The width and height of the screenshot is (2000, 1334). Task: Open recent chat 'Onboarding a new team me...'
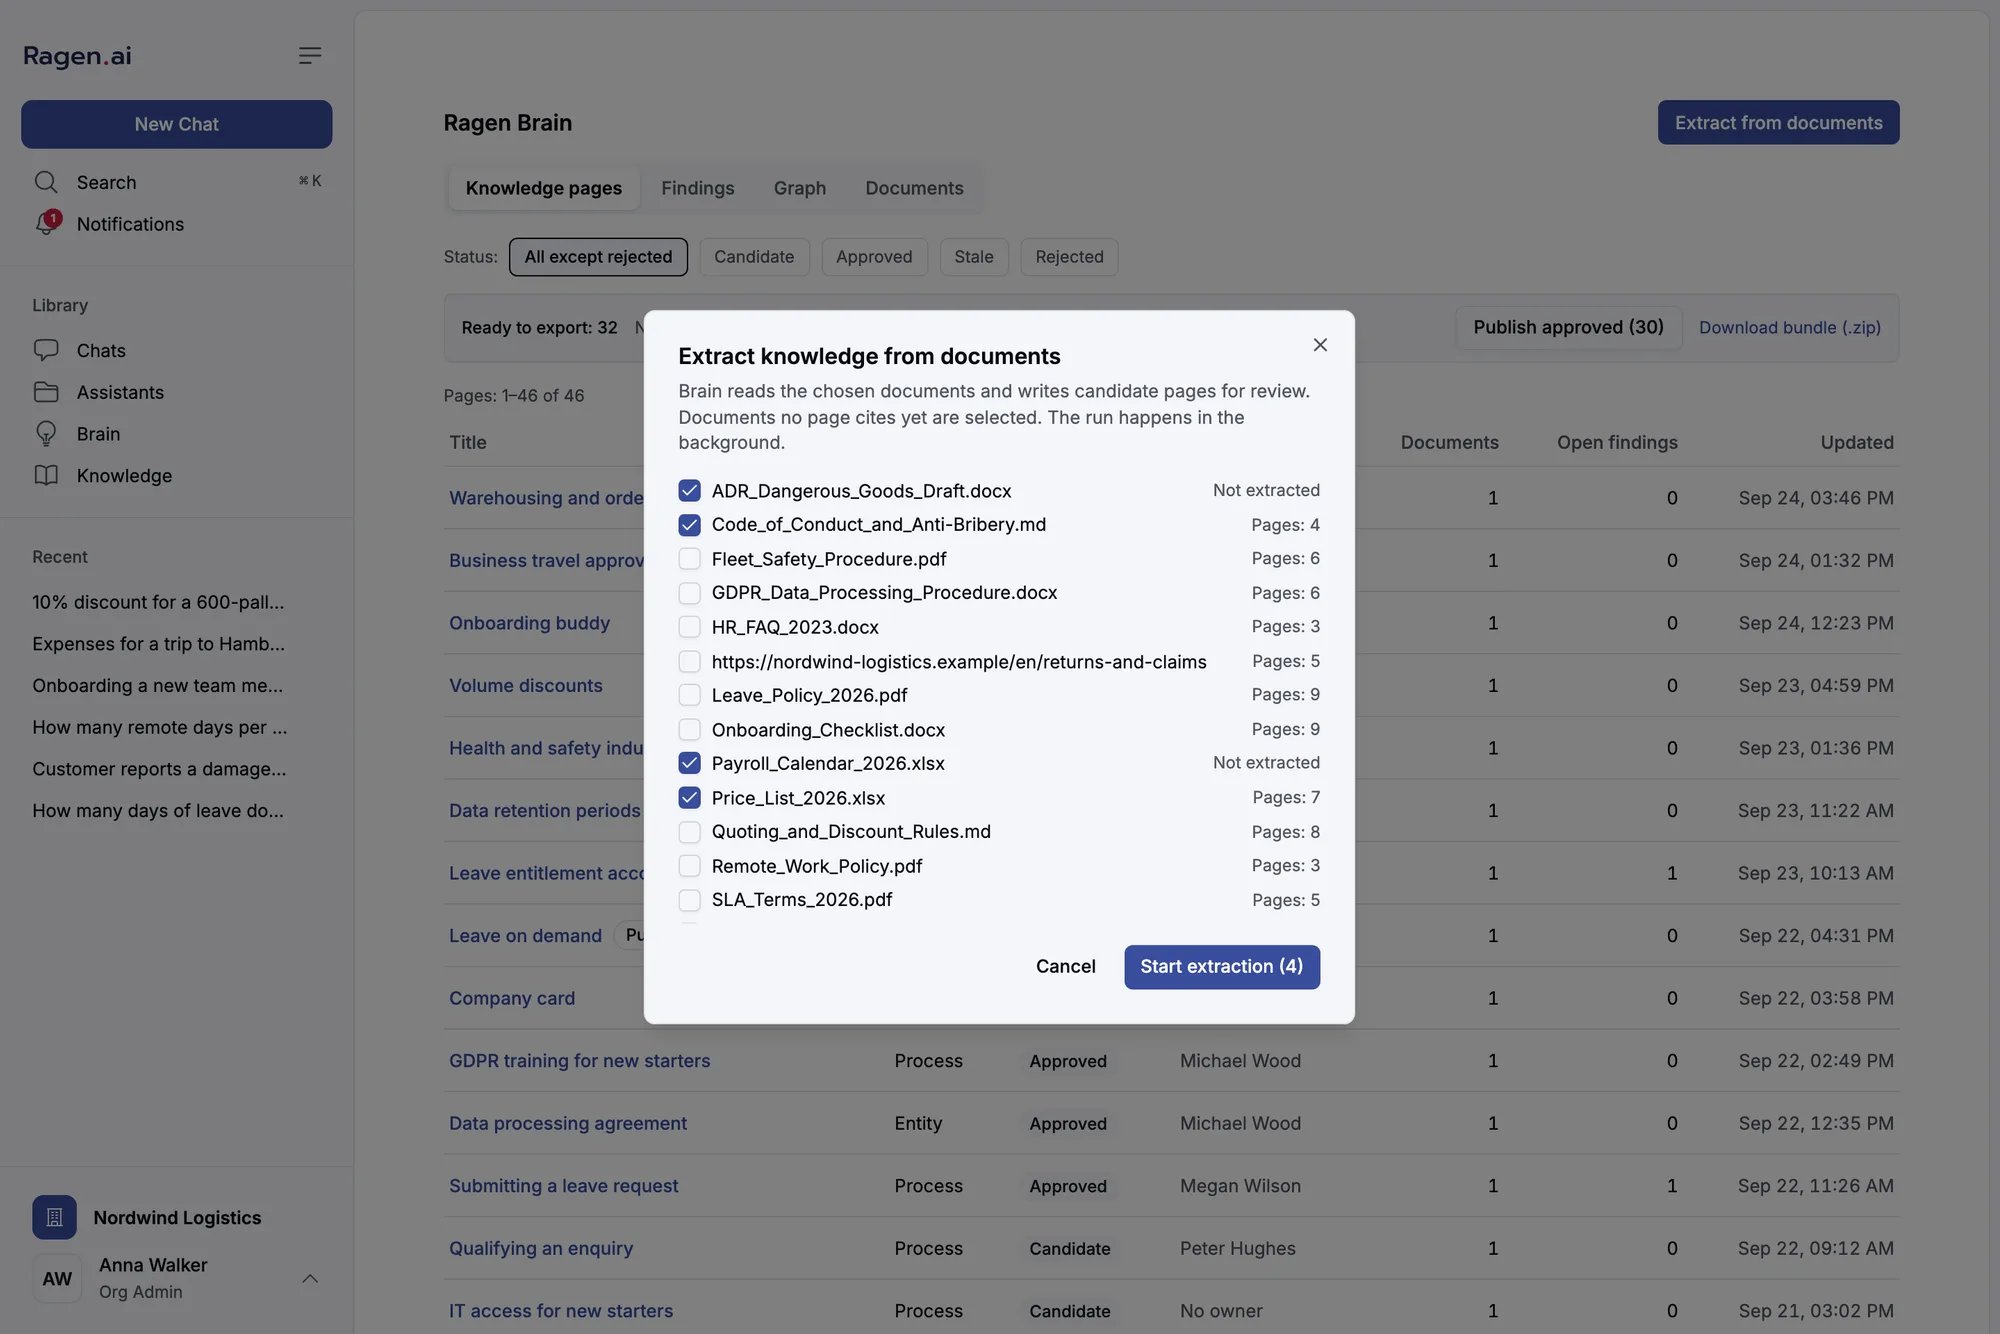pyautogui.click(x=157, y=686)
